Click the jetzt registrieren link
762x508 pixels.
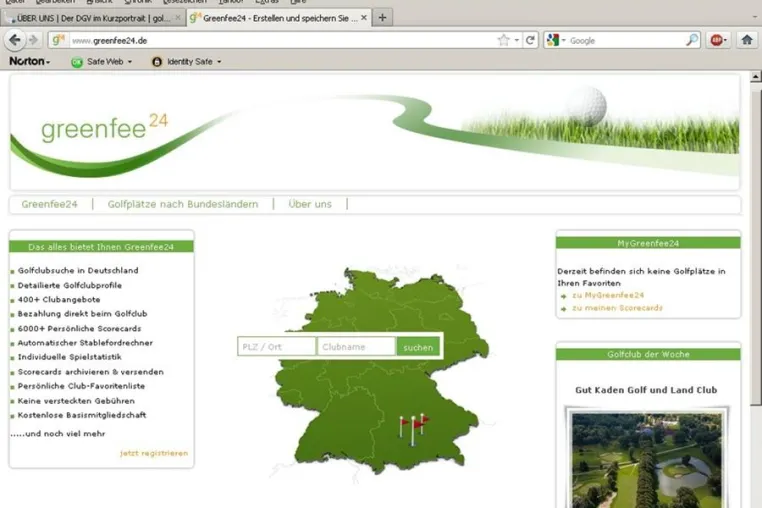[x=154, y=453]
